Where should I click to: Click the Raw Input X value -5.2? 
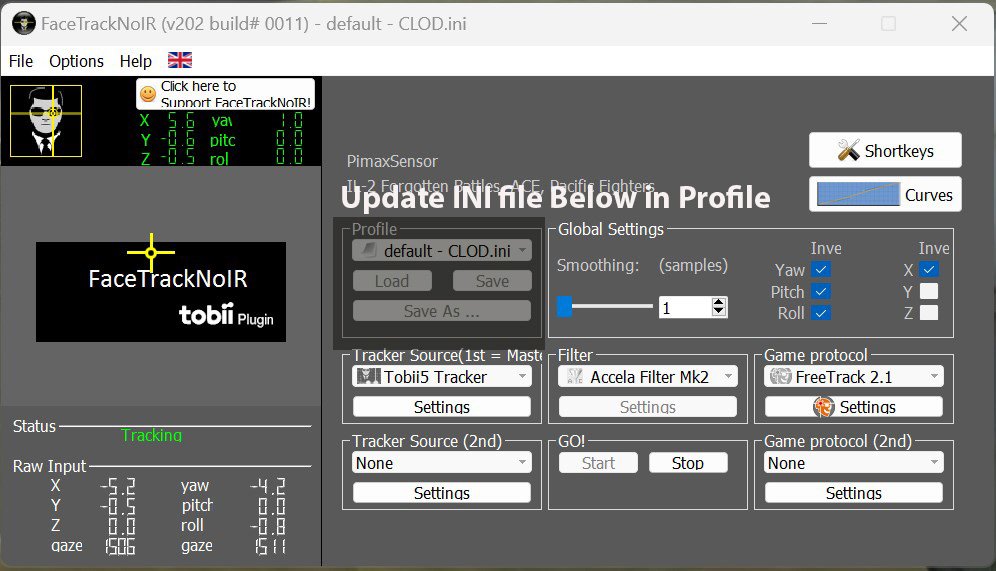coord(118,486)
